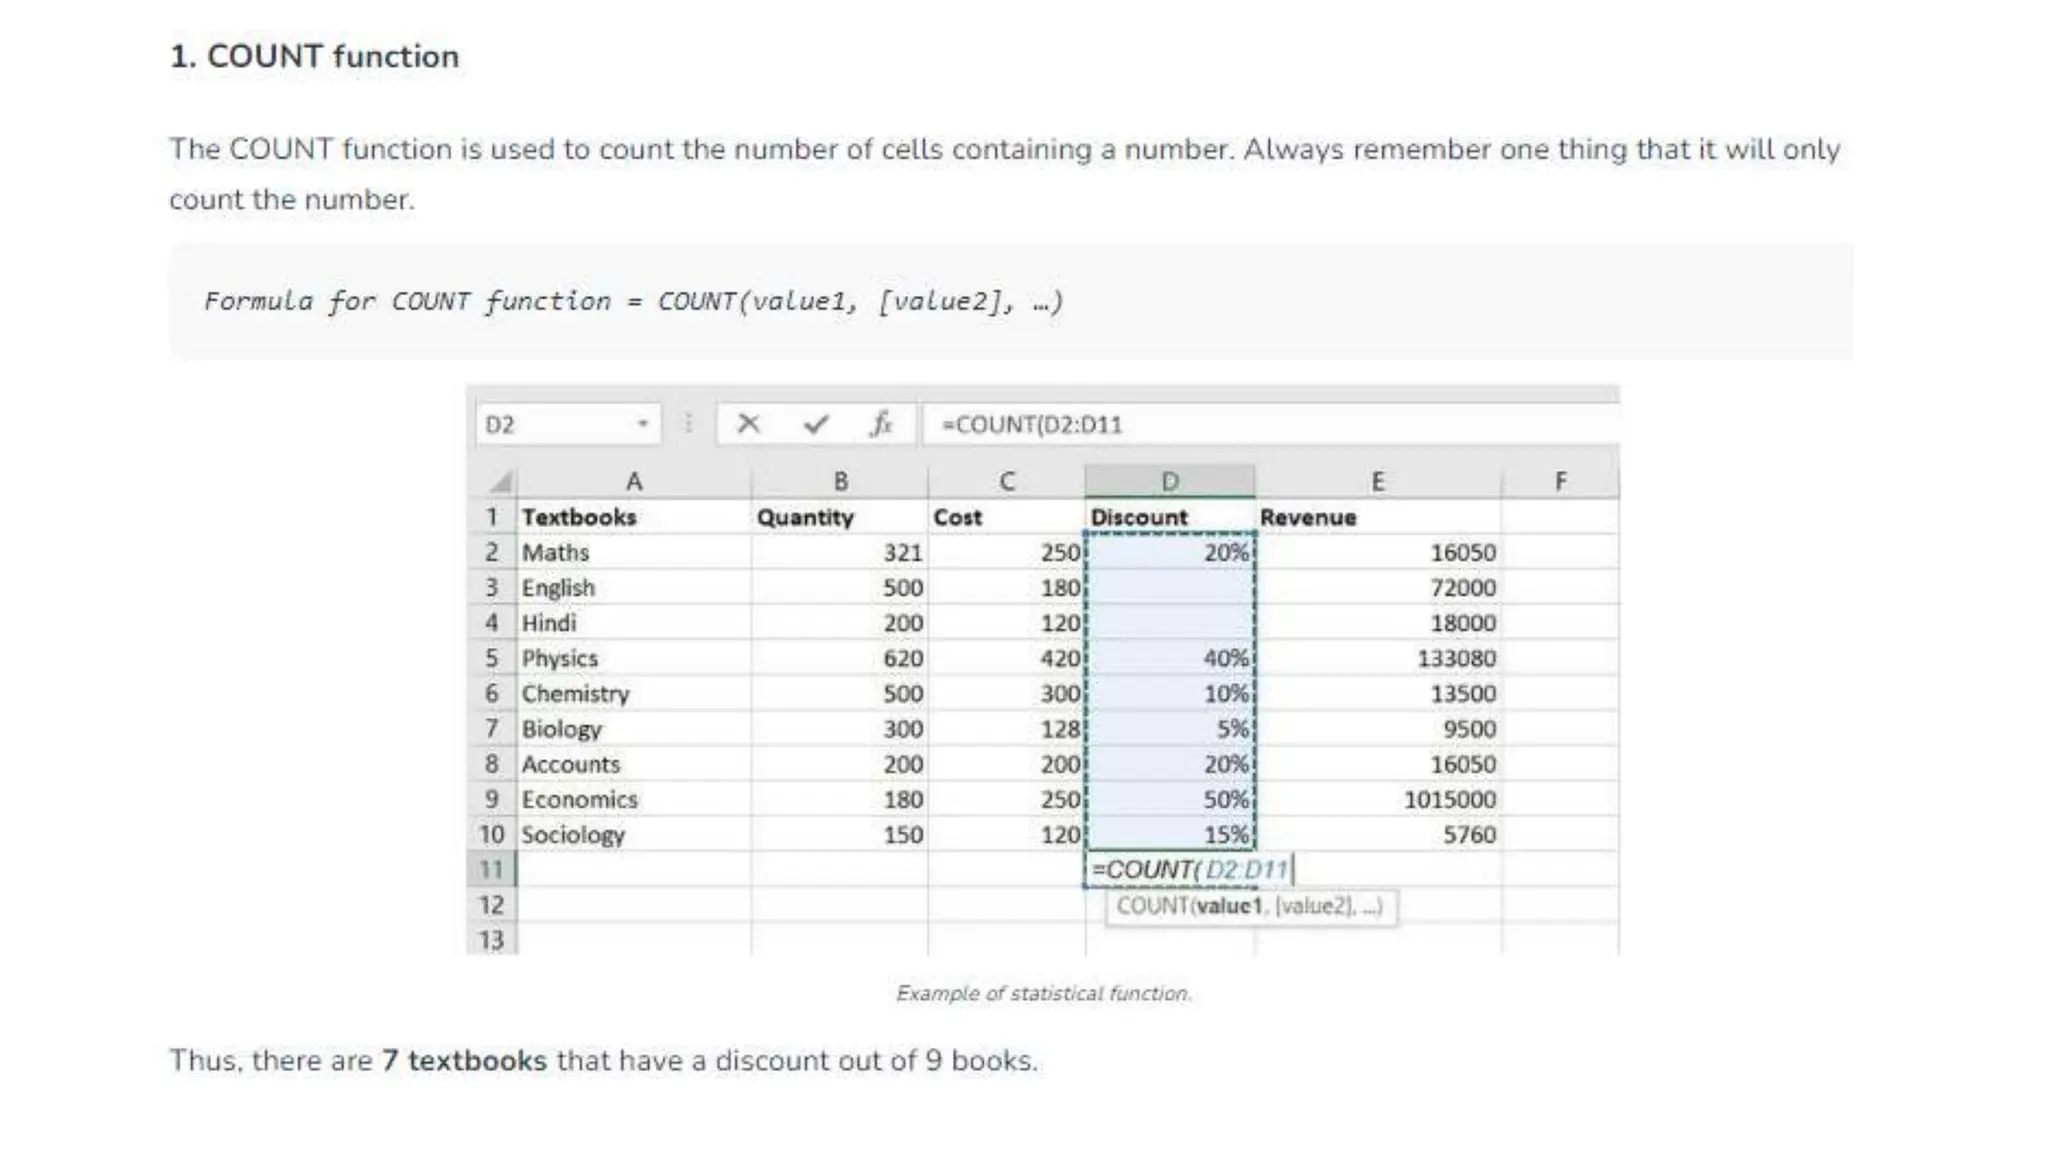Click the cell being edited with =COUNT(D2:D11
This screenshot has height=1152, width=2048.
click(1169, 869)
